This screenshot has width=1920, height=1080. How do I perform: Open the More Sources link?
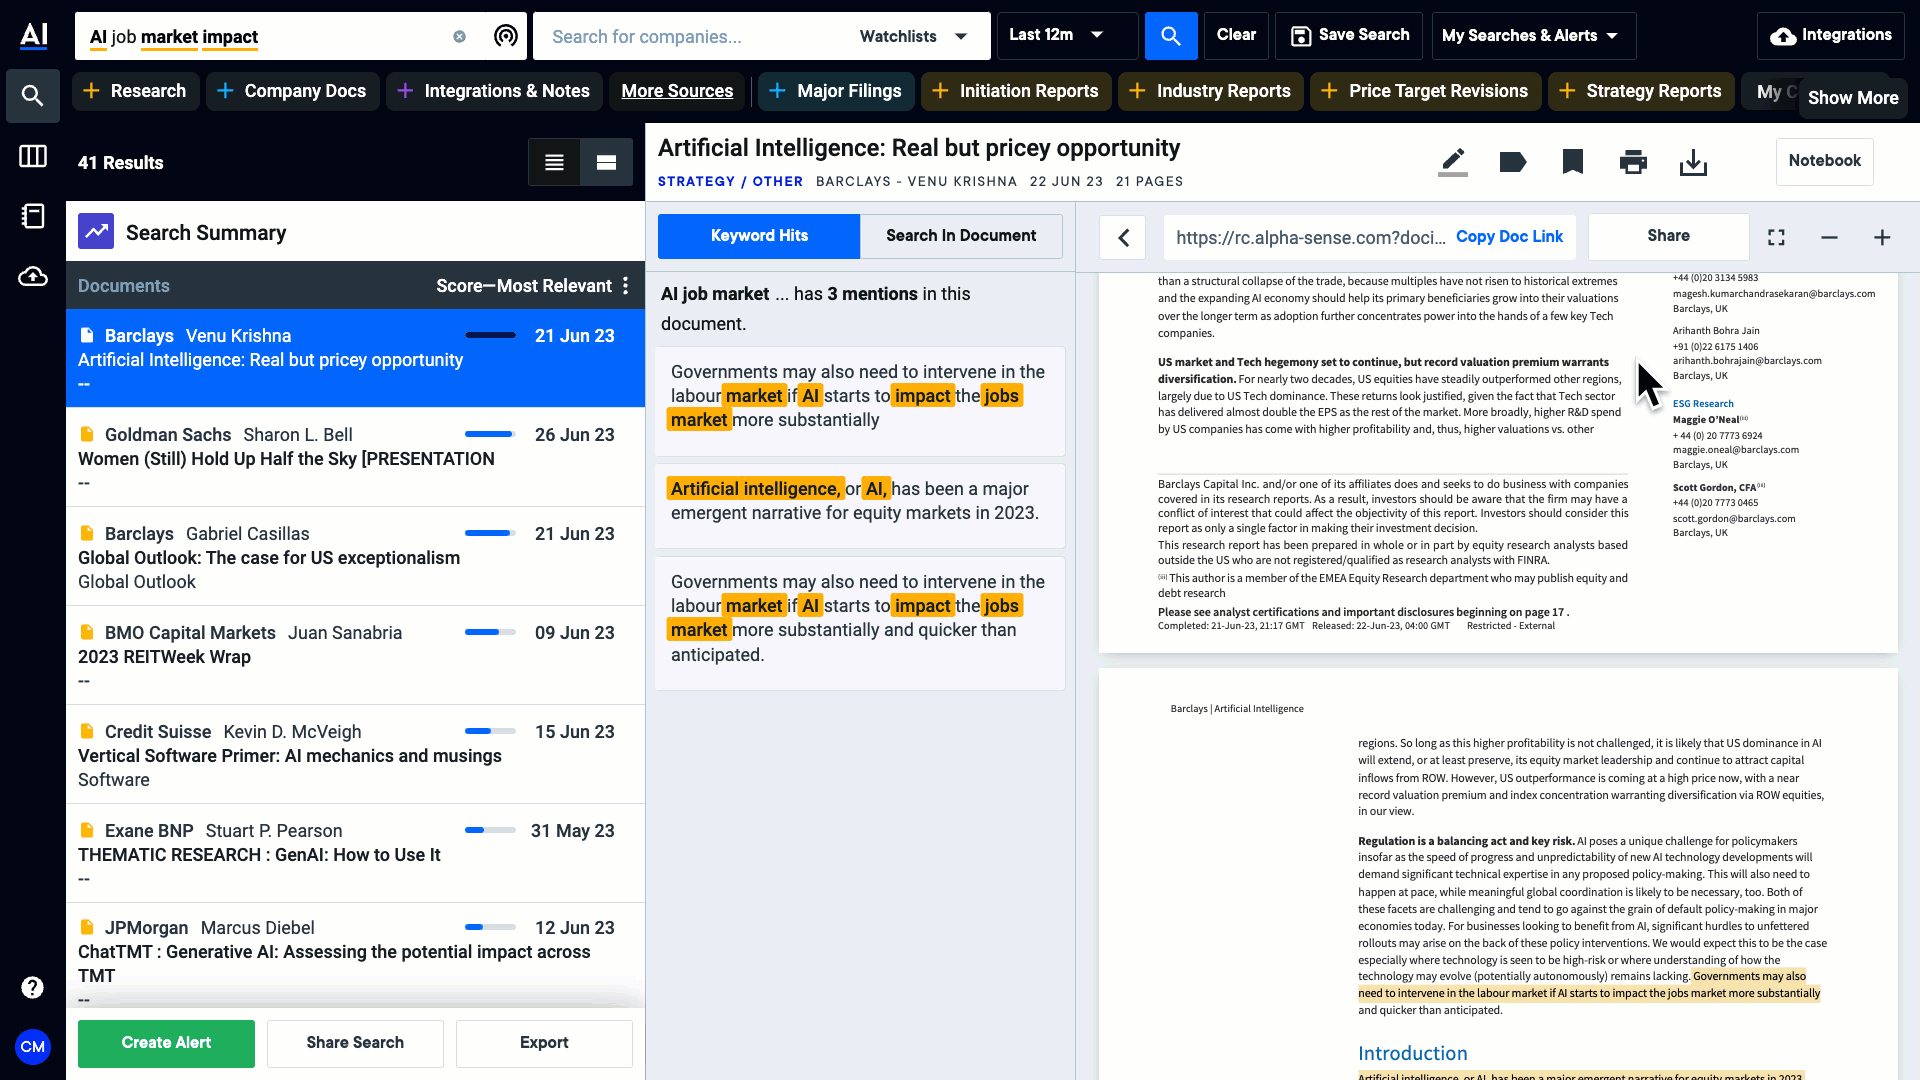(677, 91)
